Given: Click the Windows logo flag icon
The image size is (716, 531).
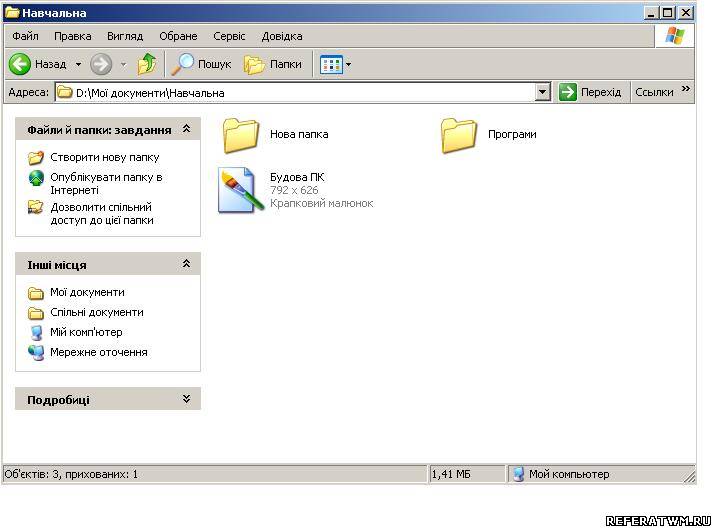Looking at the screenshot, I should [674, 36].
